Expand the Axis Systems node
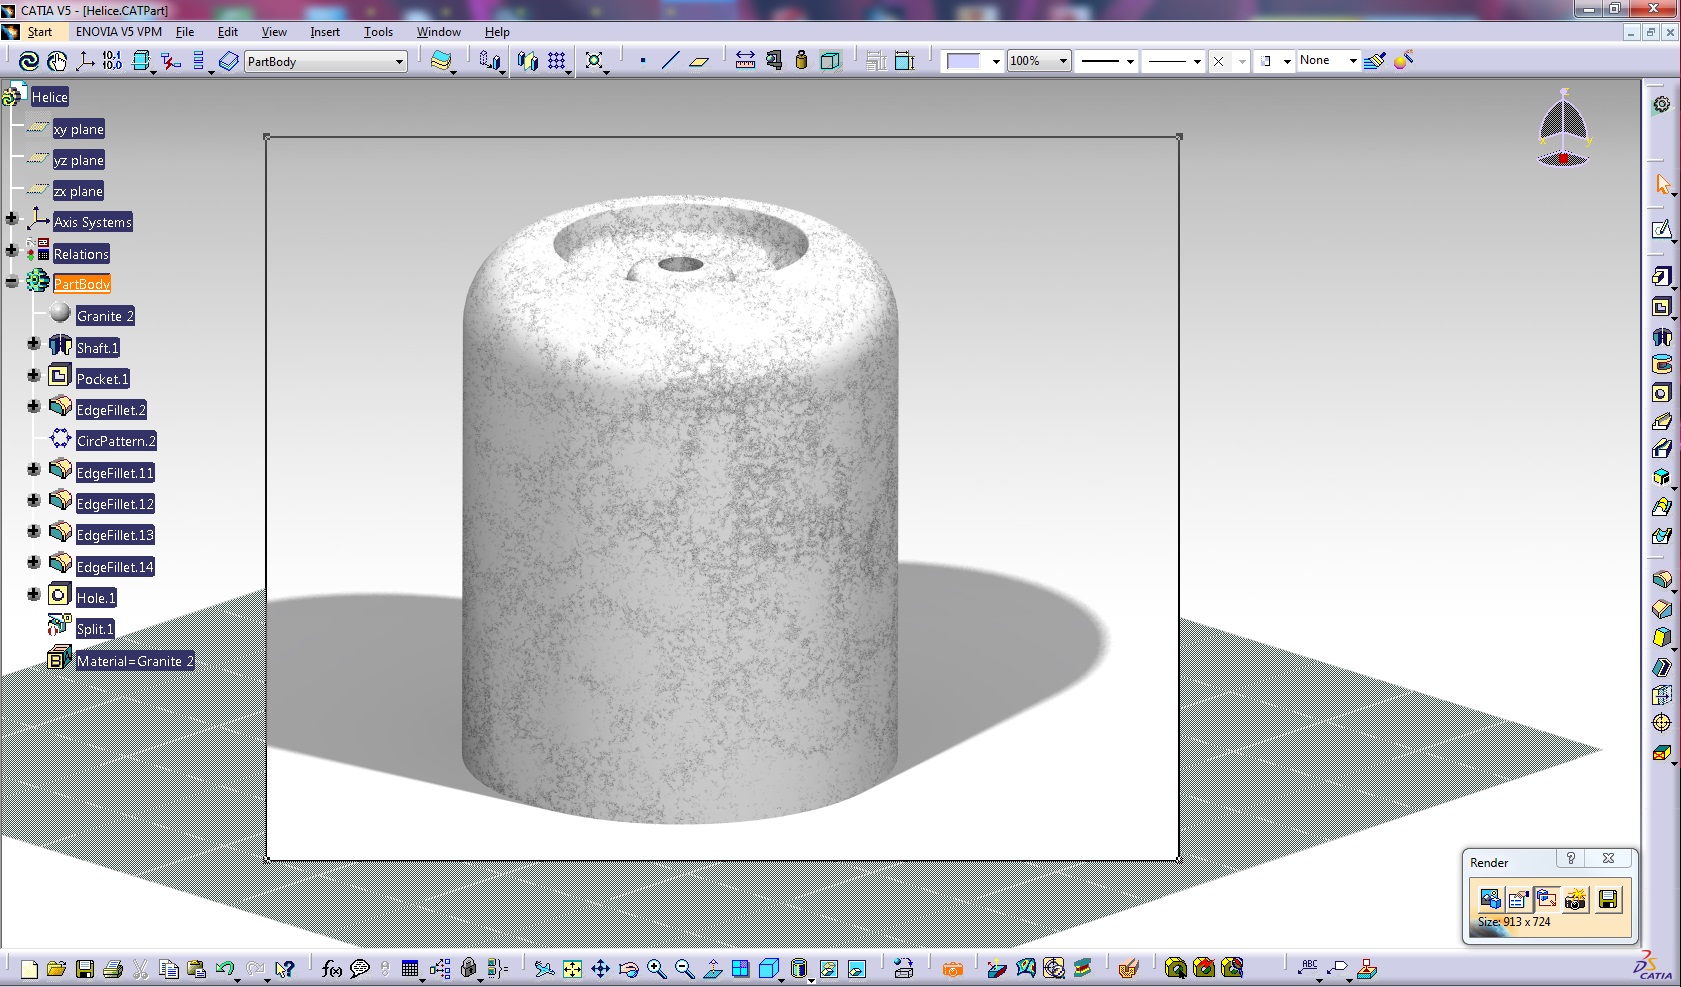Screen dimensions: 1681x987 pos(11,218)
